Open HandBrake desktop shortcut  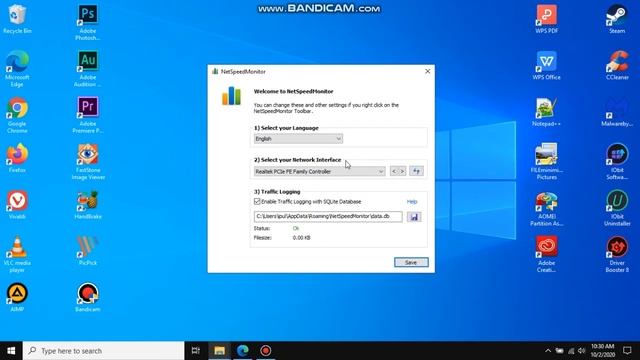[x=88, y=204]
